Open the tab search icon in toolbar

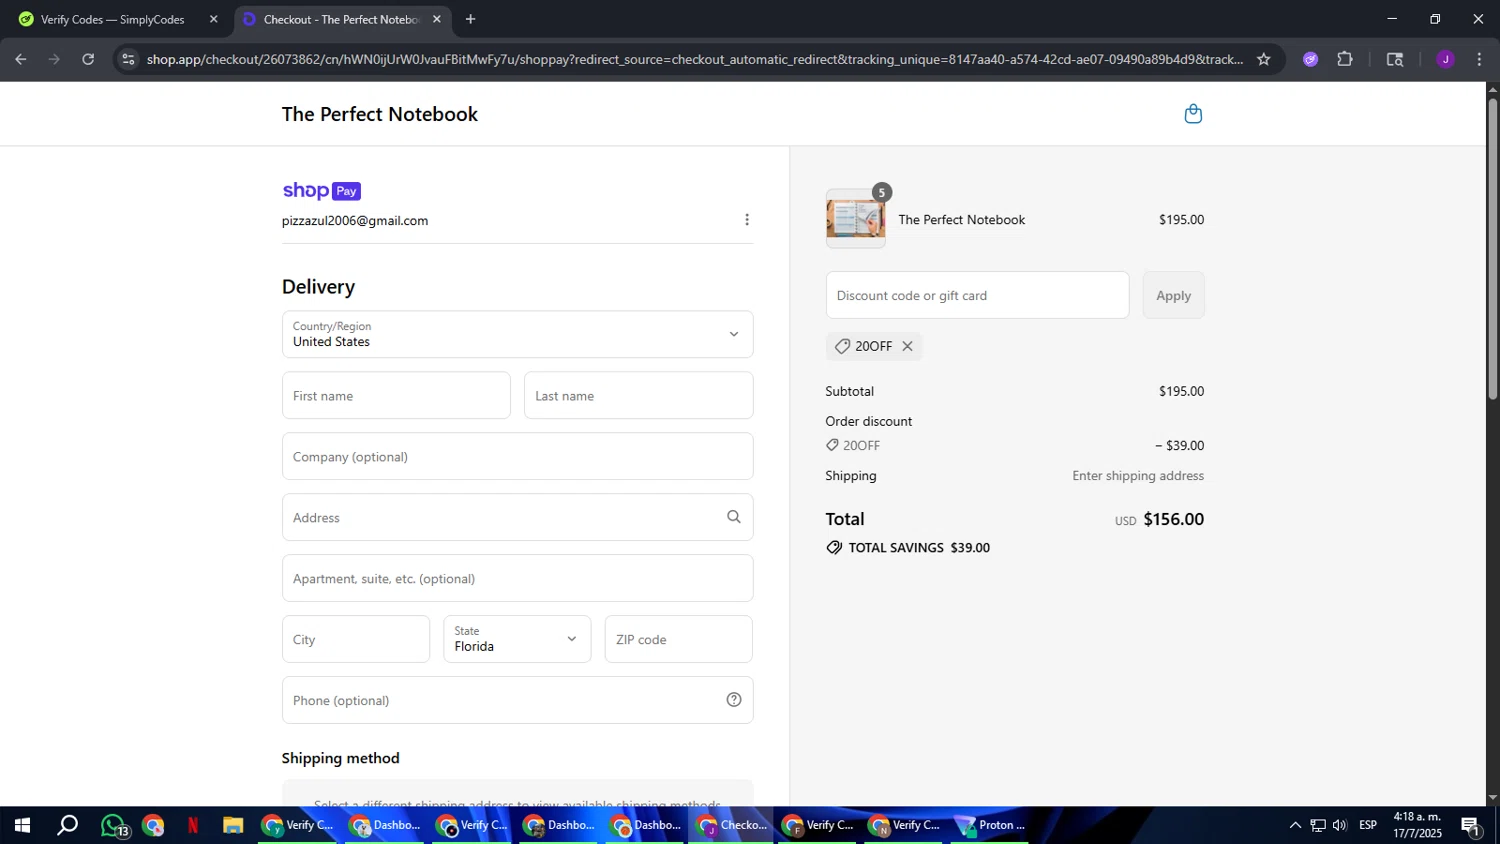pyautogui.click(x=1395, y=59)
